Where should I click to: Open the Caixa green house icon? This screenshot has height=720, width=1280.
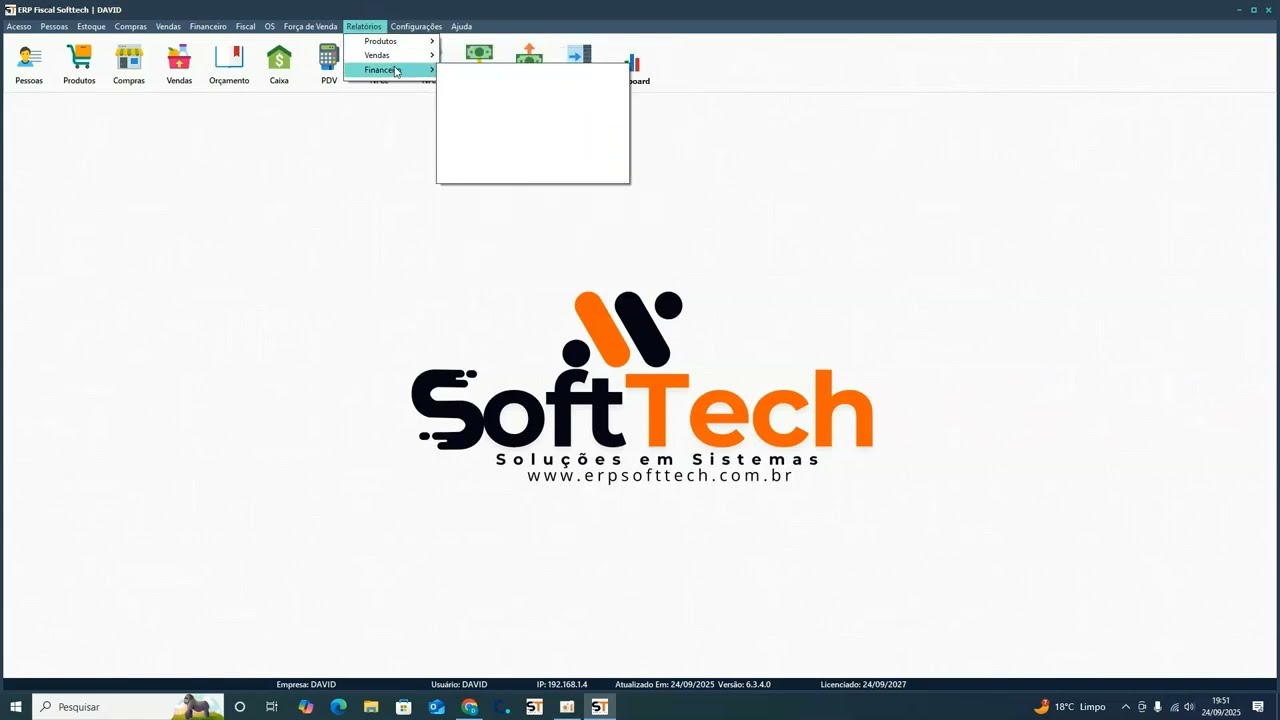[279, 65]
